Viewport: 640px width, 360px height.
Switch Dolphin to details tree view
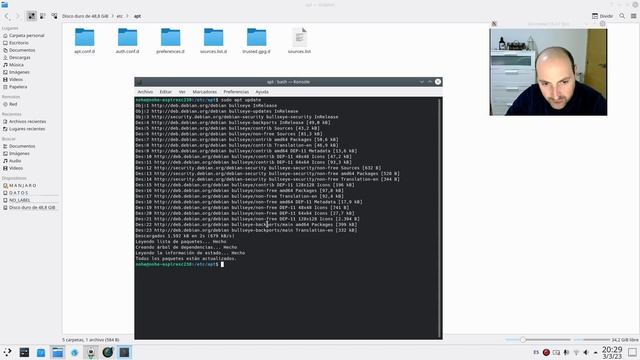54,16
